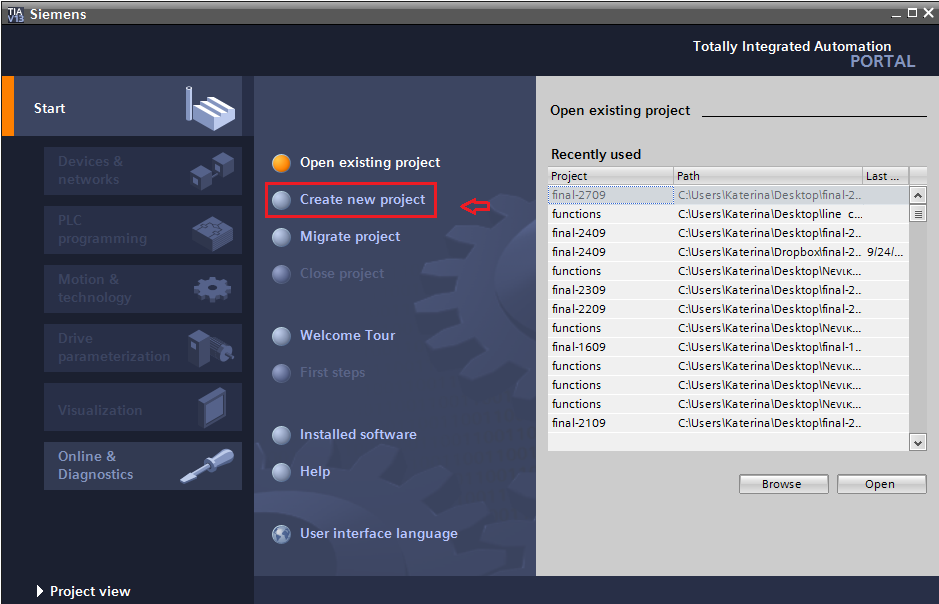
Task: Select functions project with Desktop\line path
Action: (x=728, y=214)
